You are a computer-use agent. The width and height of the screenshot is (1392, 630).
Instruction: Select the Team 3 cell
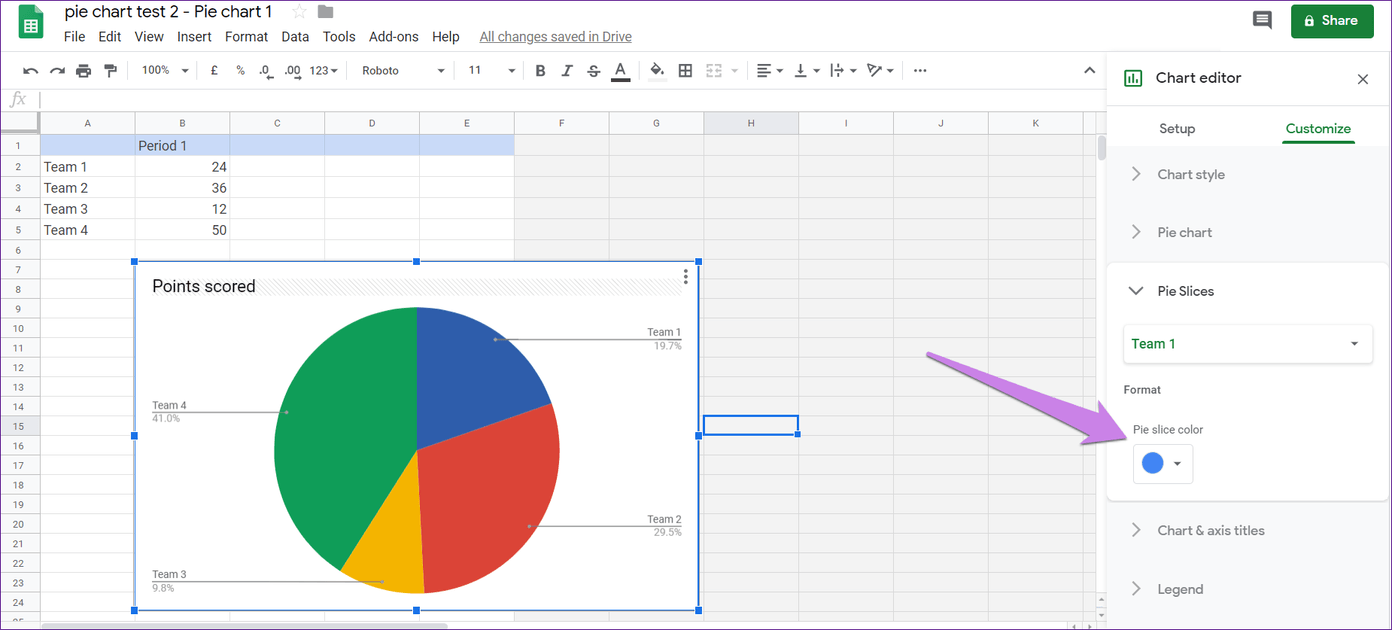point(88,209)
